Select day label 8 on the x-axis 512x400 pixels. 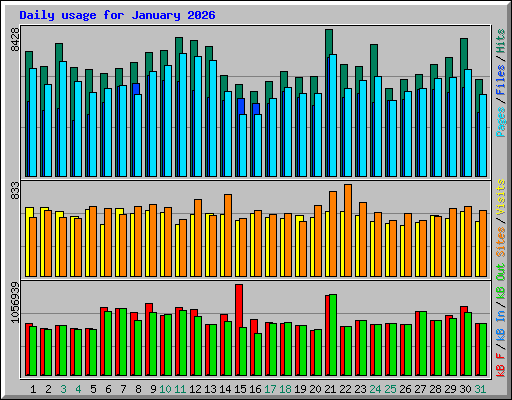[138, 389]
